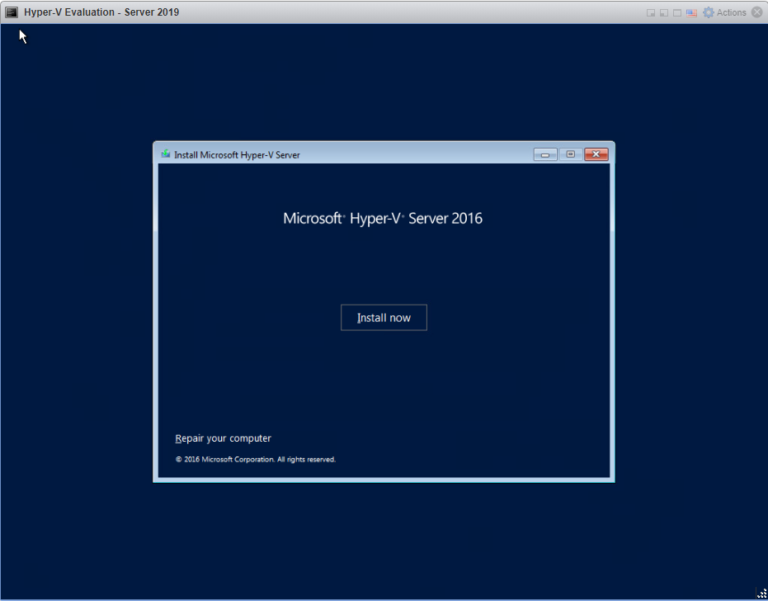Click the resize grip at the console's bottom-right corner

(762, 593)
